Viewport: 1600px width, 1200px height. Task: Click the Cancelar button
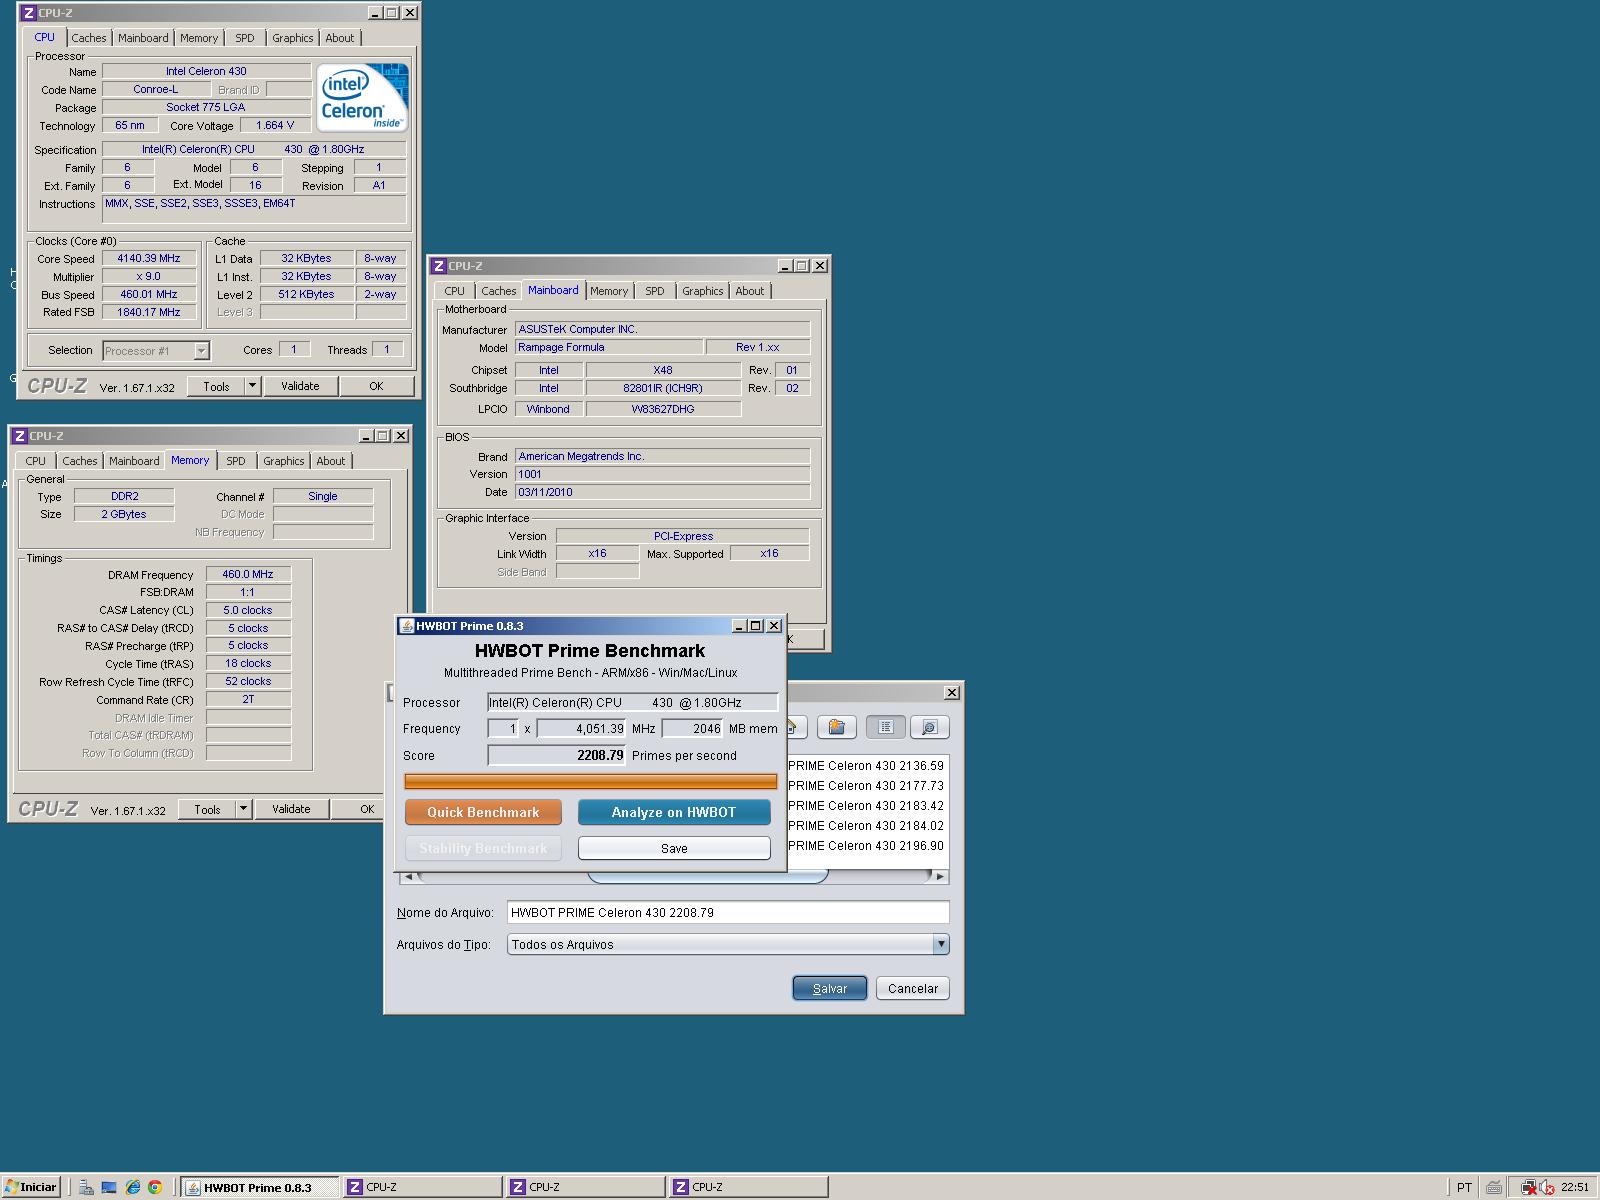(x=913, y=988)
